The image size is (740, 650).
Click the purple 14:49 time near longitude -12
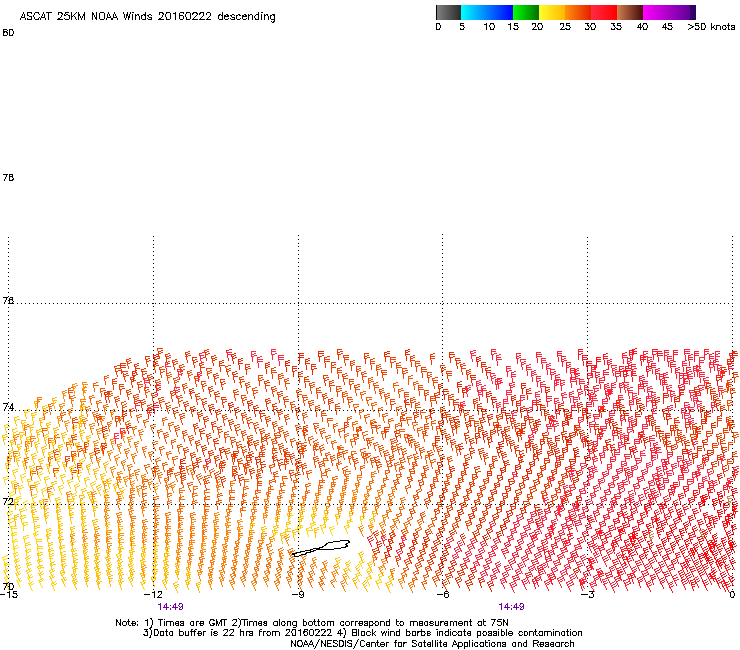pyautogui.click(x=170, y=607)
